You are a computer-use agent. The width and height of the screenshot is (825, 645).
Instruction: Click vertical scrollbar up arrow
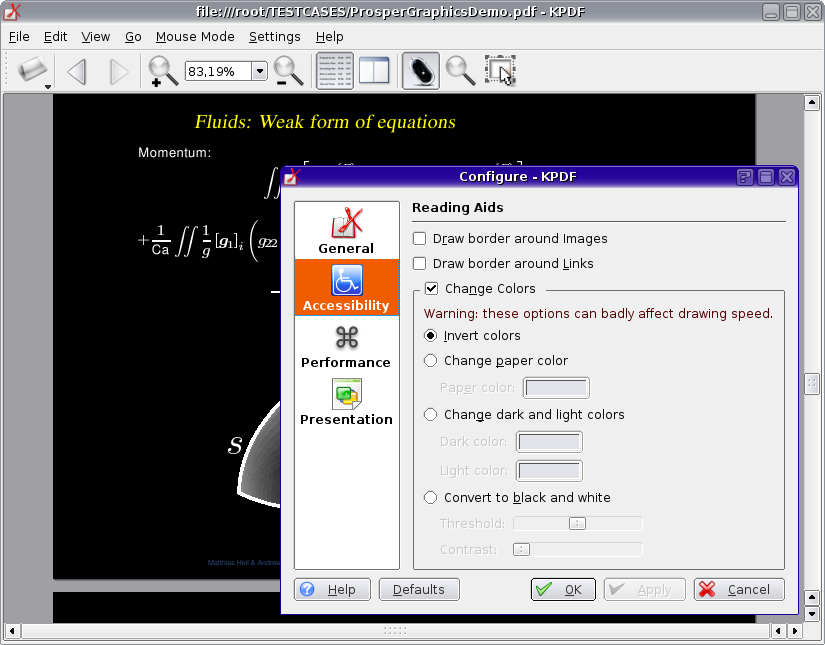pyautogui.click(x=812, y=103)
